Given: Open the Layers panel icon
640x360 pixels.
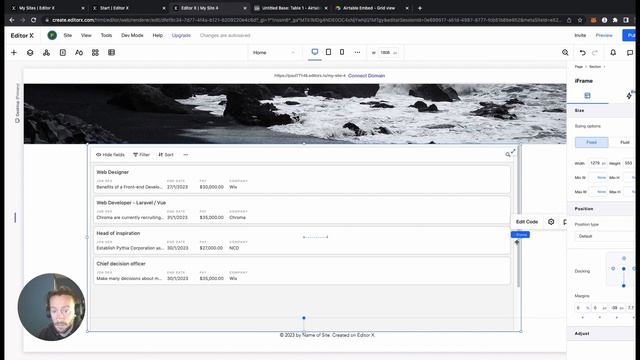Looking at the screenshot, I should pyautogui.click(x=30, y=52).
